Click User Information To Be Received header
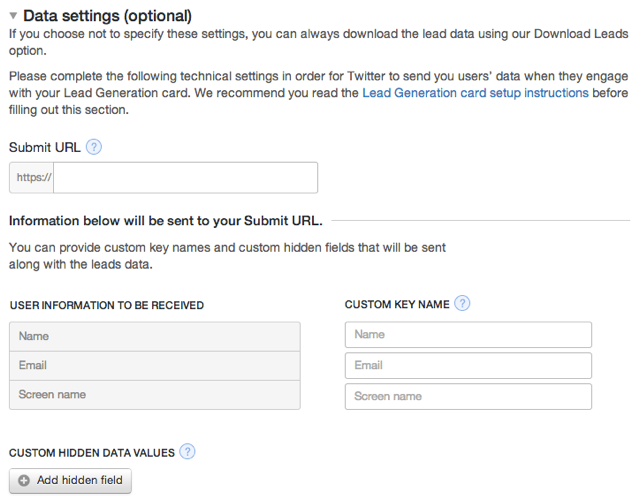The width and height of the screenshot is (640, 500). pos(106,305)
